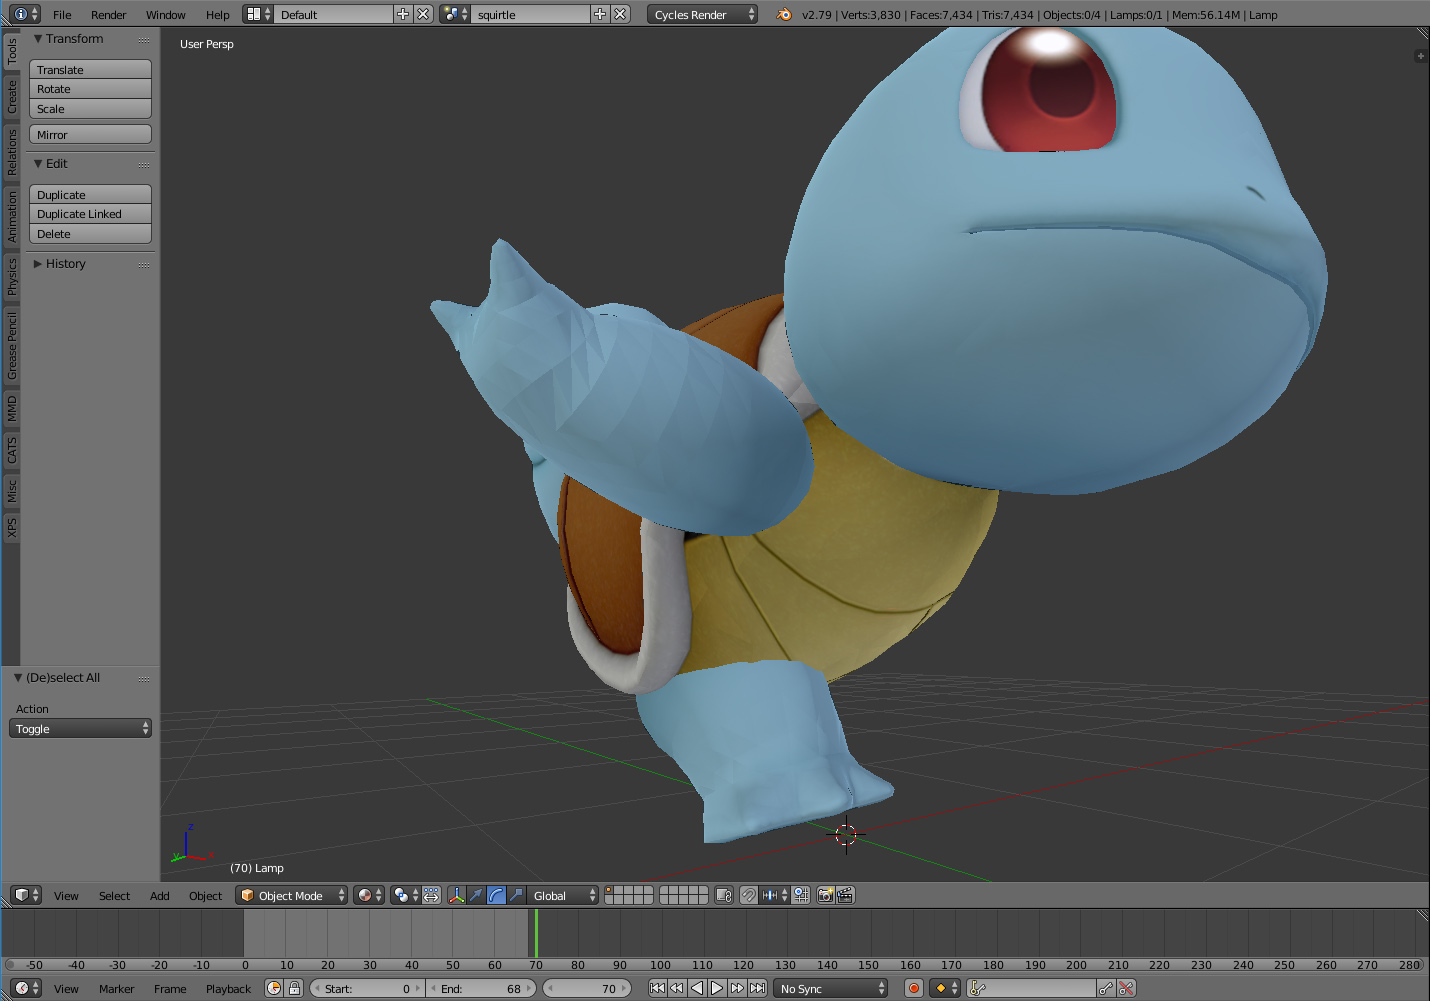
Task: Open the Toggle action dropdown
Action: click(x=80, y=728)
